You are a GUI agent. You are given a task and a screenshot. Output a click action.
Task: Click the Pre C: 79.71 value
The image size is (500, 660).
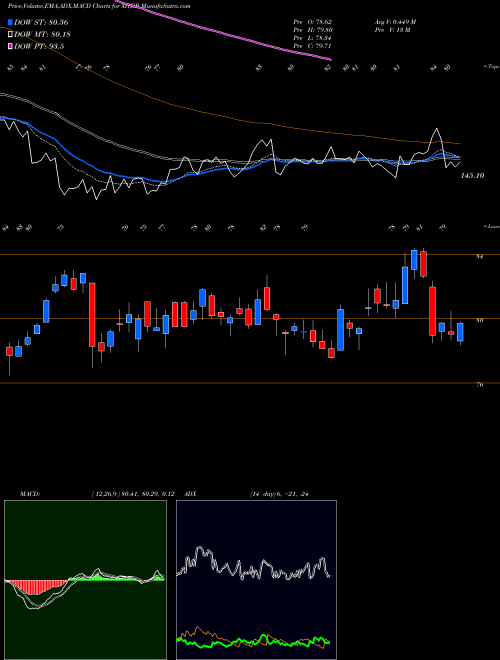pos(312,45)
